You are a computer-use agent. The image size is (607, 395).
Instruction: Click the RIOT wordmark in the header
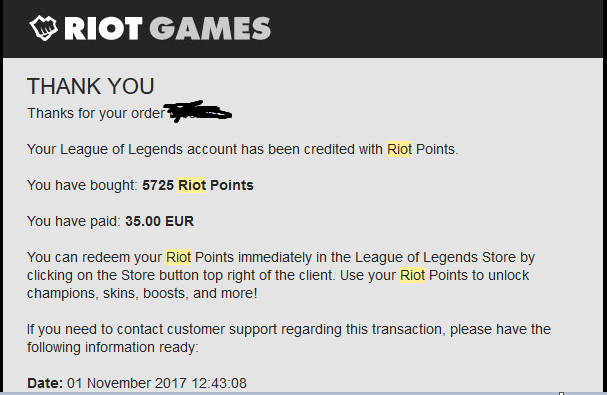pyautogui.click(x=103, y=29)
